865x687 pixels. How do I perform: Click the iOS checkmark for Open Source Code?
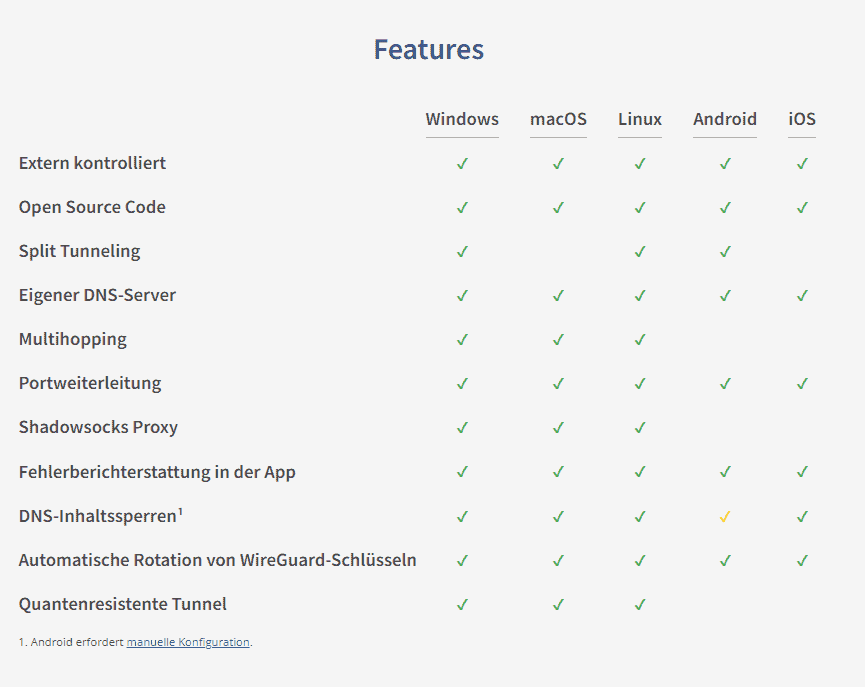click(802, 207)
